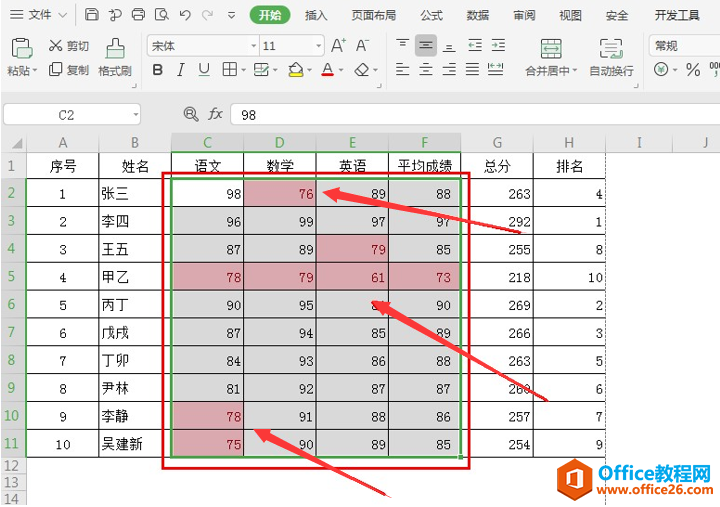Click the eraser clear-format icon

pos(362,70)
